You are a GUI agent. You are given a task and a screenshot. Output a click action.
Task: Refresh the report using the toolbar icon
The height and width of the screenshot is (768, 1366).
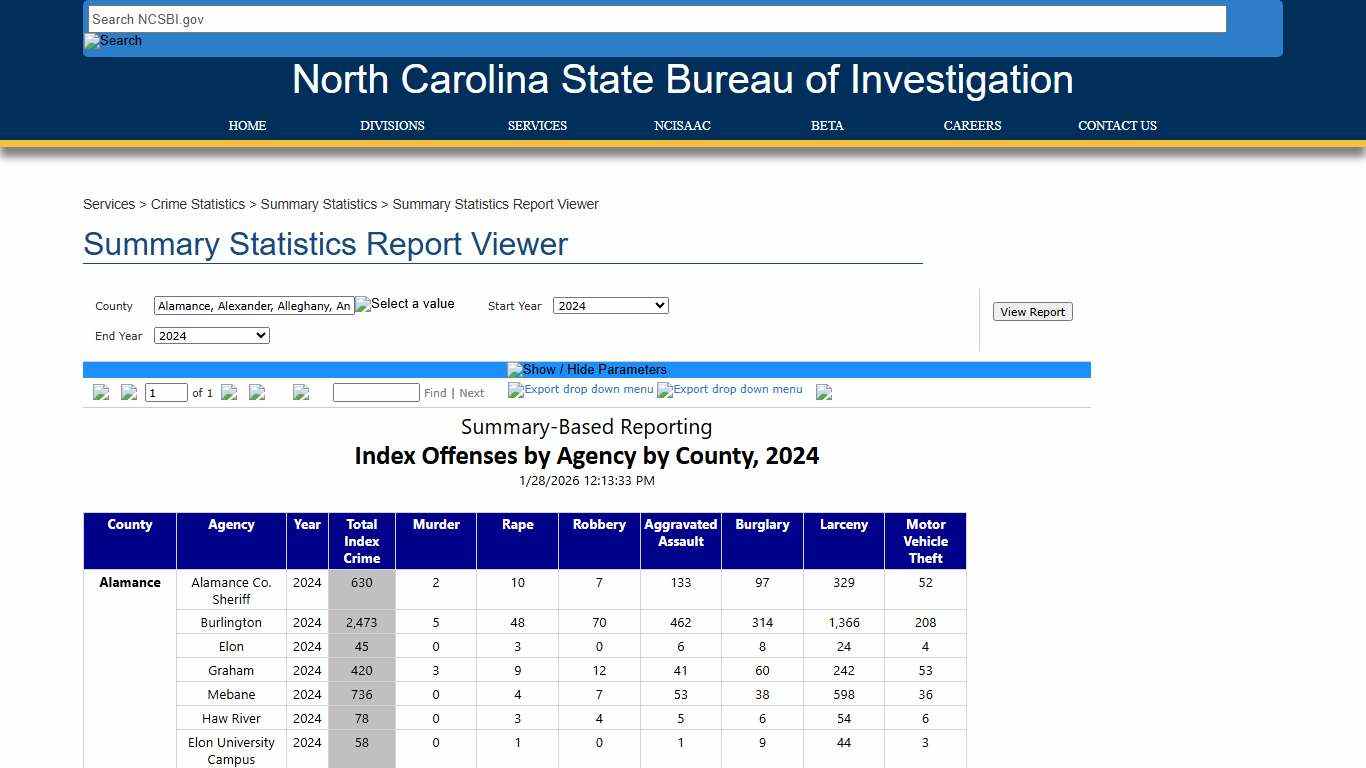pyautogui.click(x=301, y=392)
